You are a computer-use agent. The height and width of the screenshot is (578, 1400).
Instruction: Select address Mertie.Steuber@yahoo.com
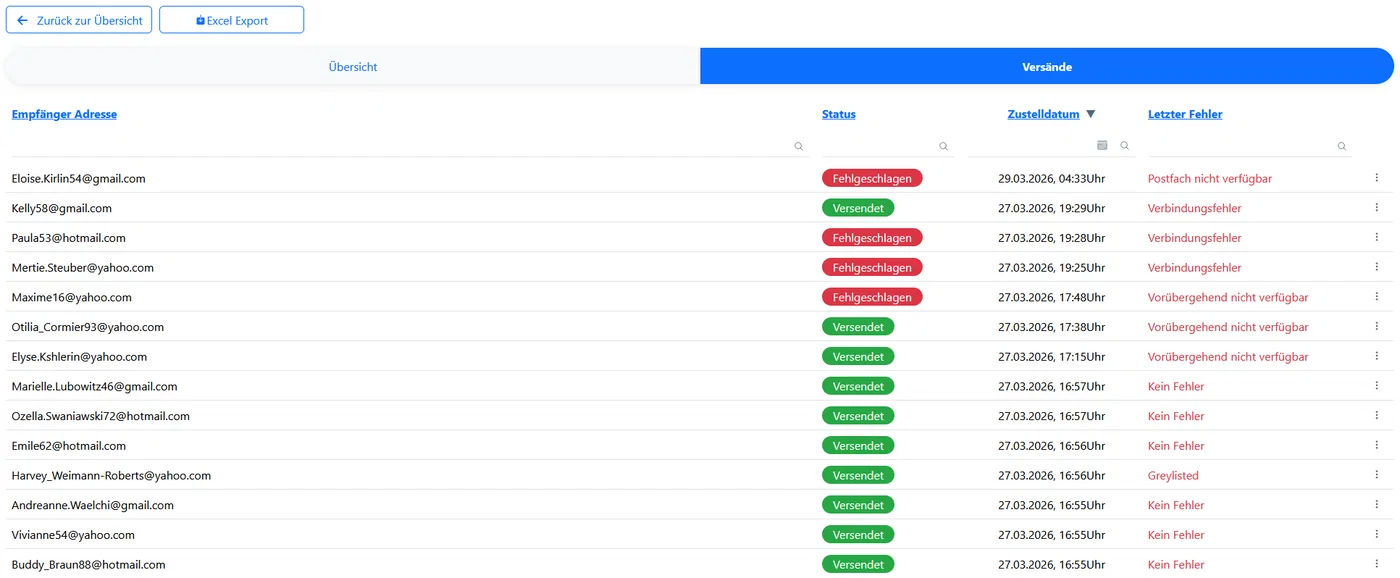coord(83,267)
